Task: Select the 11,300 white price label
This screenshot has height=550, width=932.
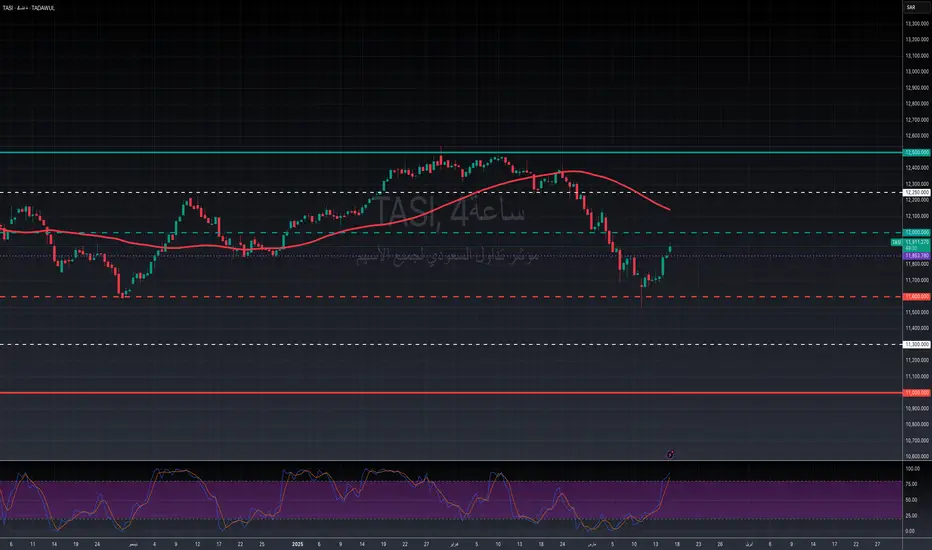Action: click(x=915, y=344)
